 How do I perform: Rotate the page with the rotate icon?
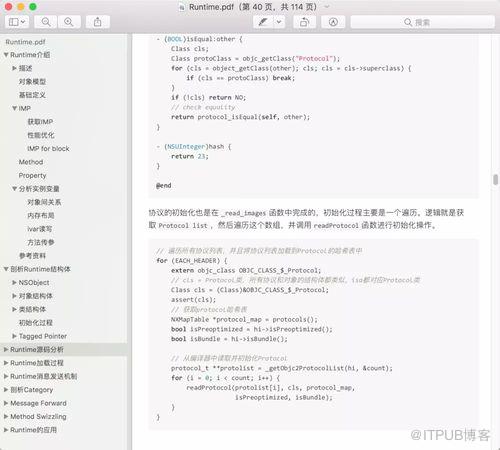[x=304, y=22]
